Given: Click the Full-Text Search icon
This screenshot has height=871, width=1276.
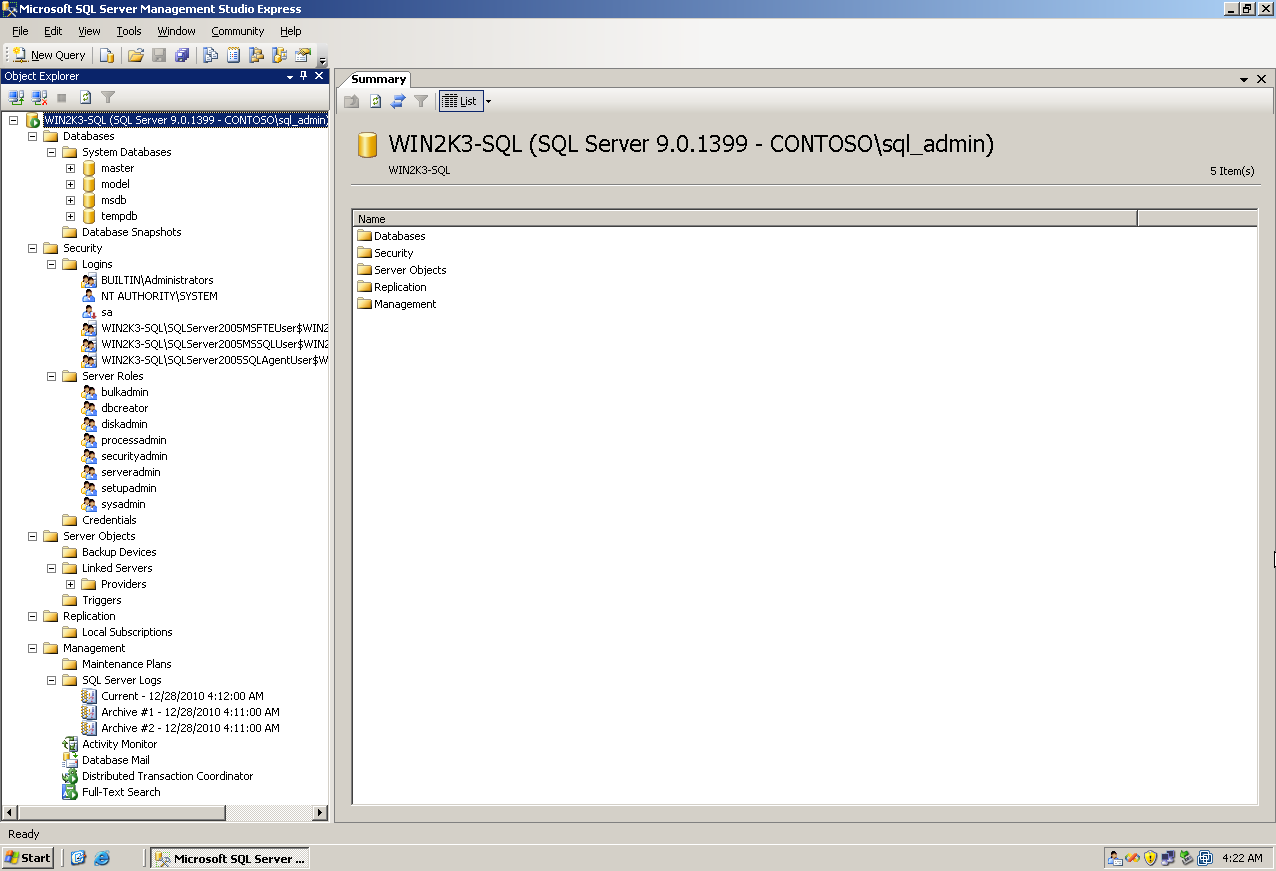Looking at the screenshot, I should coord(70,792).
